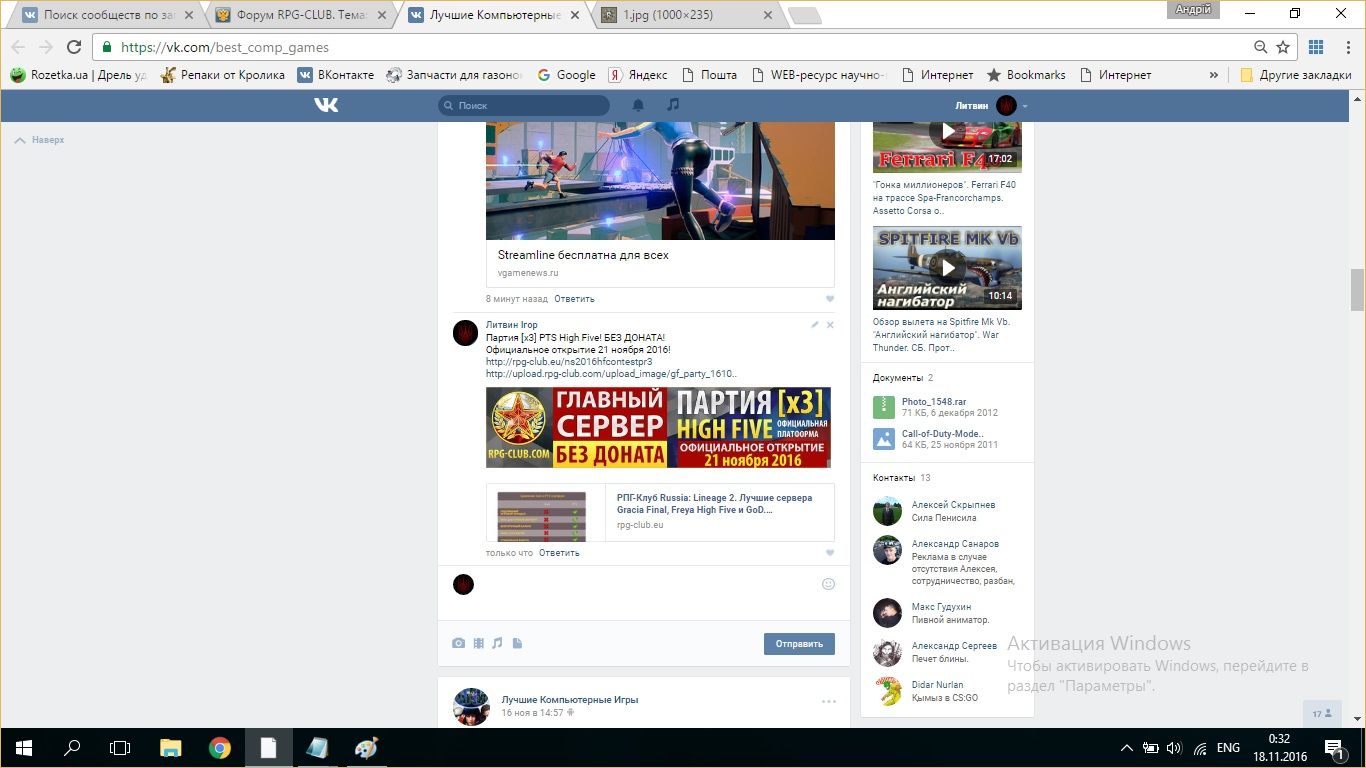Close the Лучшие Компьютерные tab
Screen dimensions: 1366x768
click(x=575, y=15)
